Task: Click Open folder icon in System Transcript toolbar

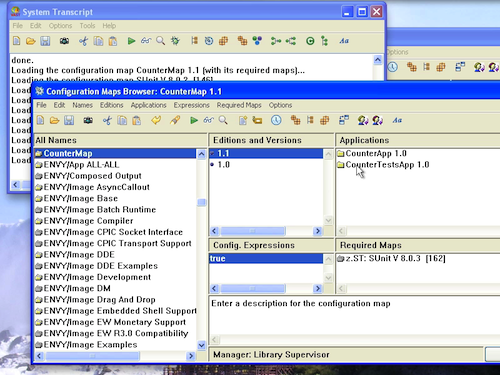Action: point(31,41)
